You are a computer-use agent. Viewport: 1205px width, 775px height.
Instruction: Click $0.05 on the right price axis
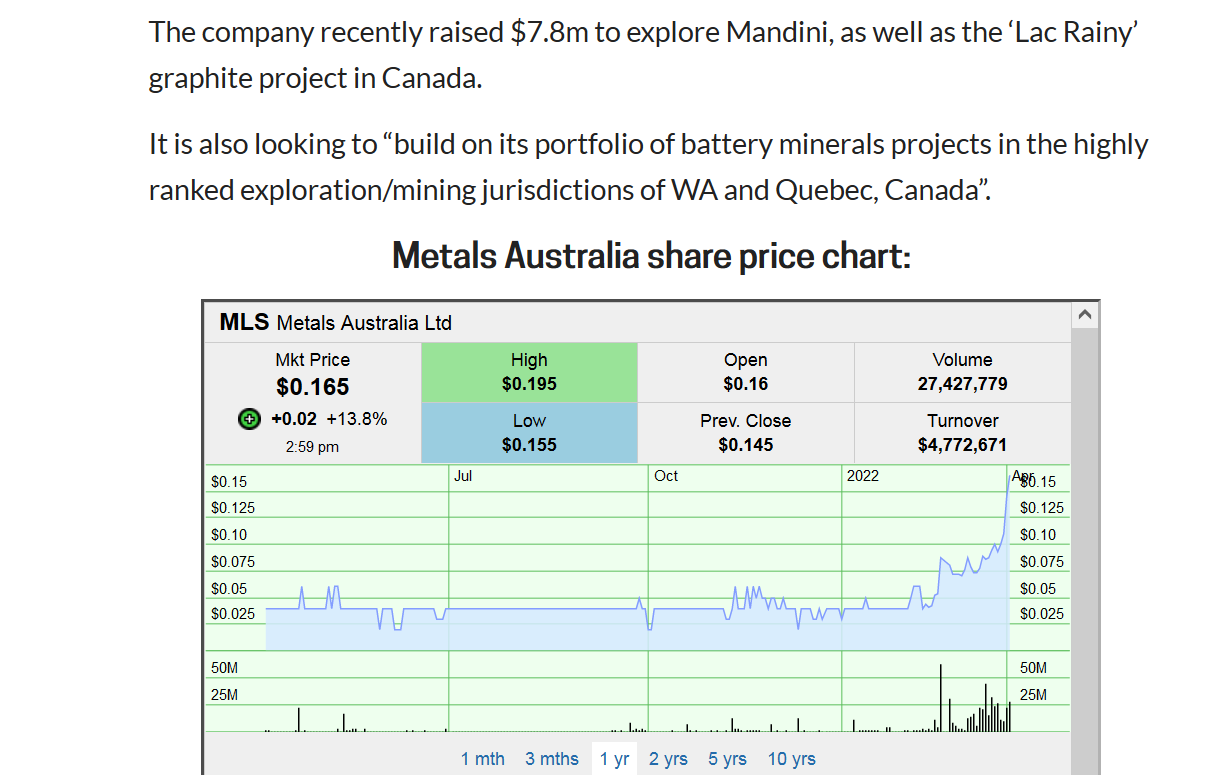coord(1038,589)
